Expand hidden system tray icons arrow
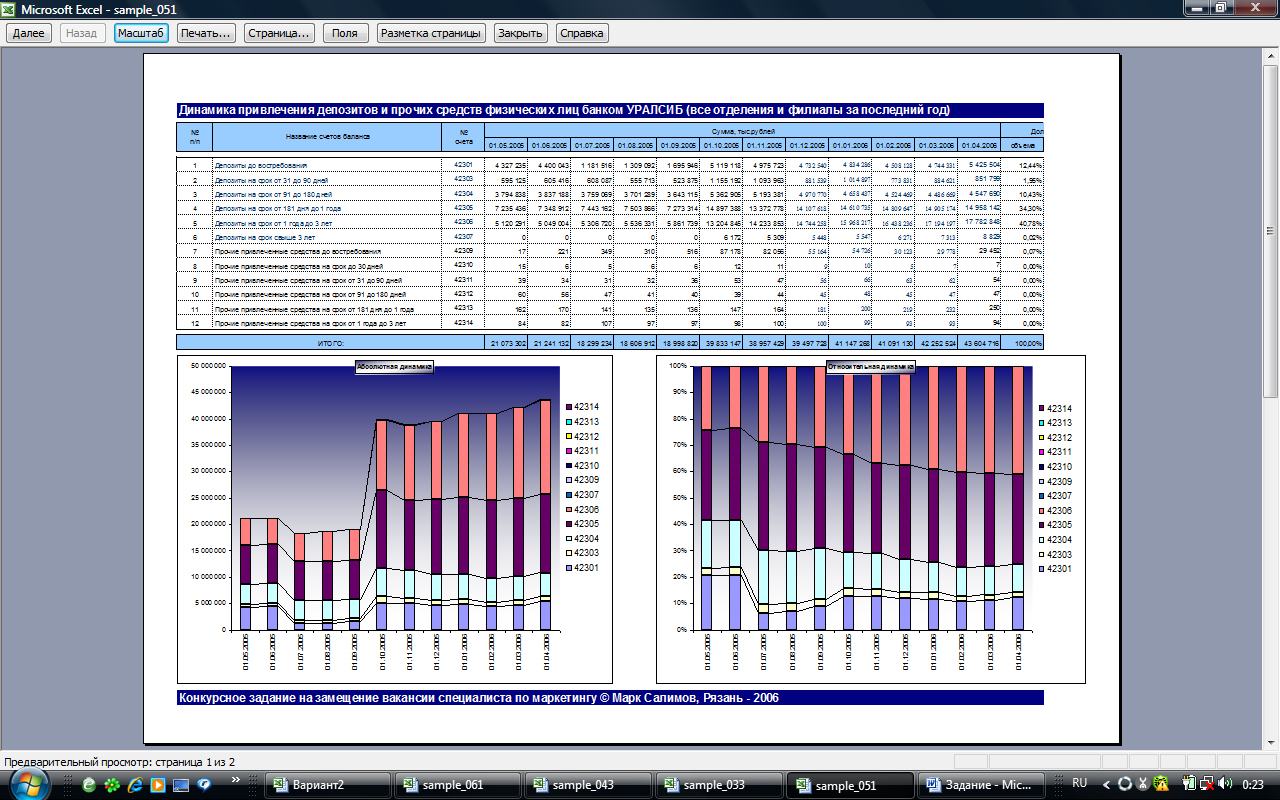The height and width of the screenshot is (800, 1280). [1104, 785]
